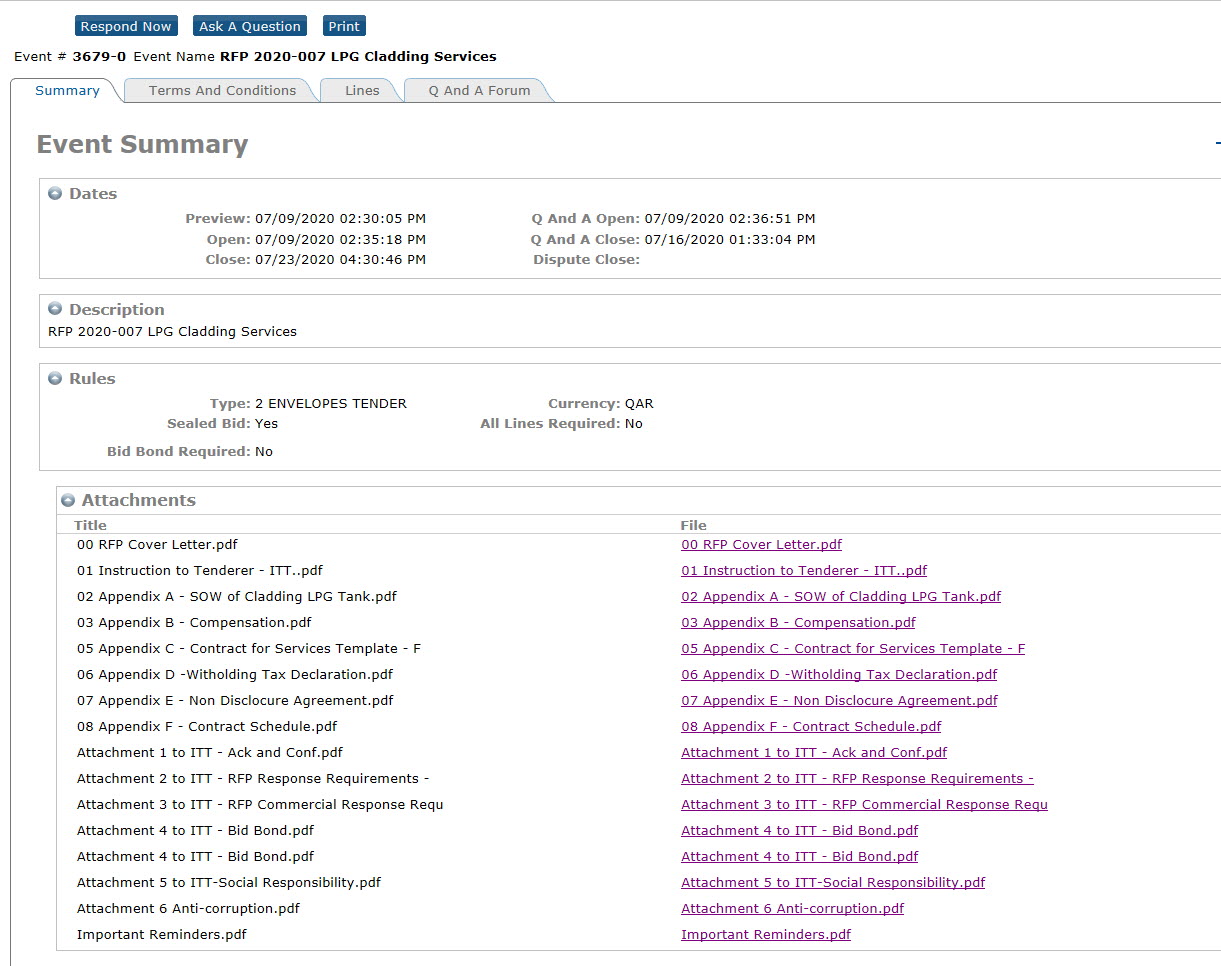Click the Respond Now button
The width and height of the screenshot is (1221, 966).
[x=126, y=26]
